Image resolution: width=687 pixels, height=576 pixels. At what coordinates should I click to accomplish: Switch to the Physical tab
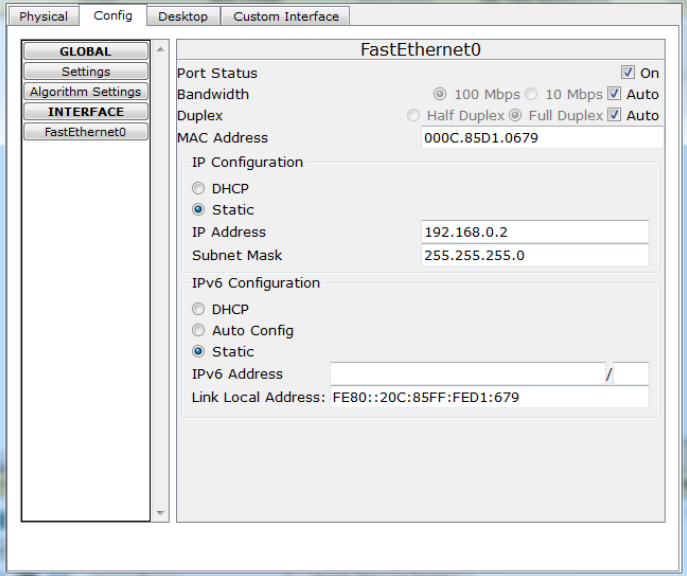tap(43, 17)
